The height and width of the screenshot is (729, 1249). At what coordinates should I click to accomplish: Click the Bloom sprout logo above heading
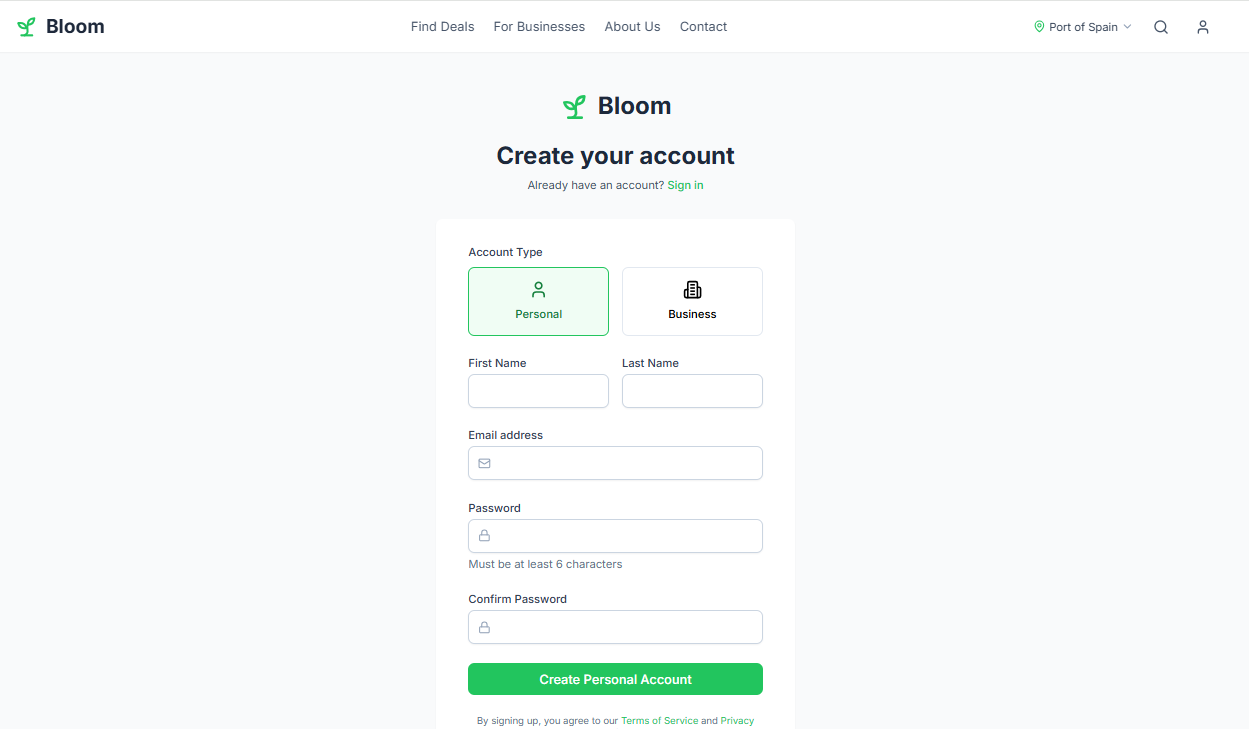coord(574,107)
